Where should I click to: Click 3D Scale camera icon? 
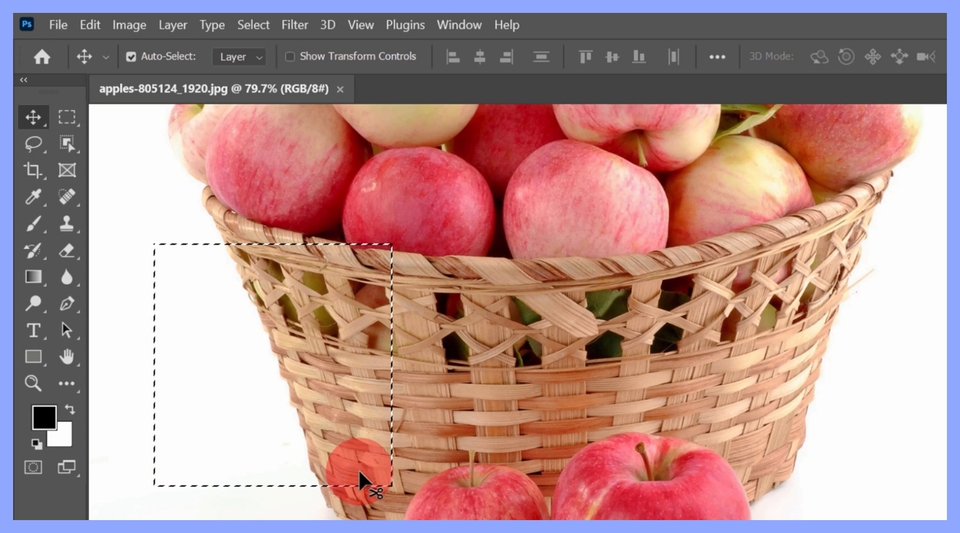[x=926, y=57]
